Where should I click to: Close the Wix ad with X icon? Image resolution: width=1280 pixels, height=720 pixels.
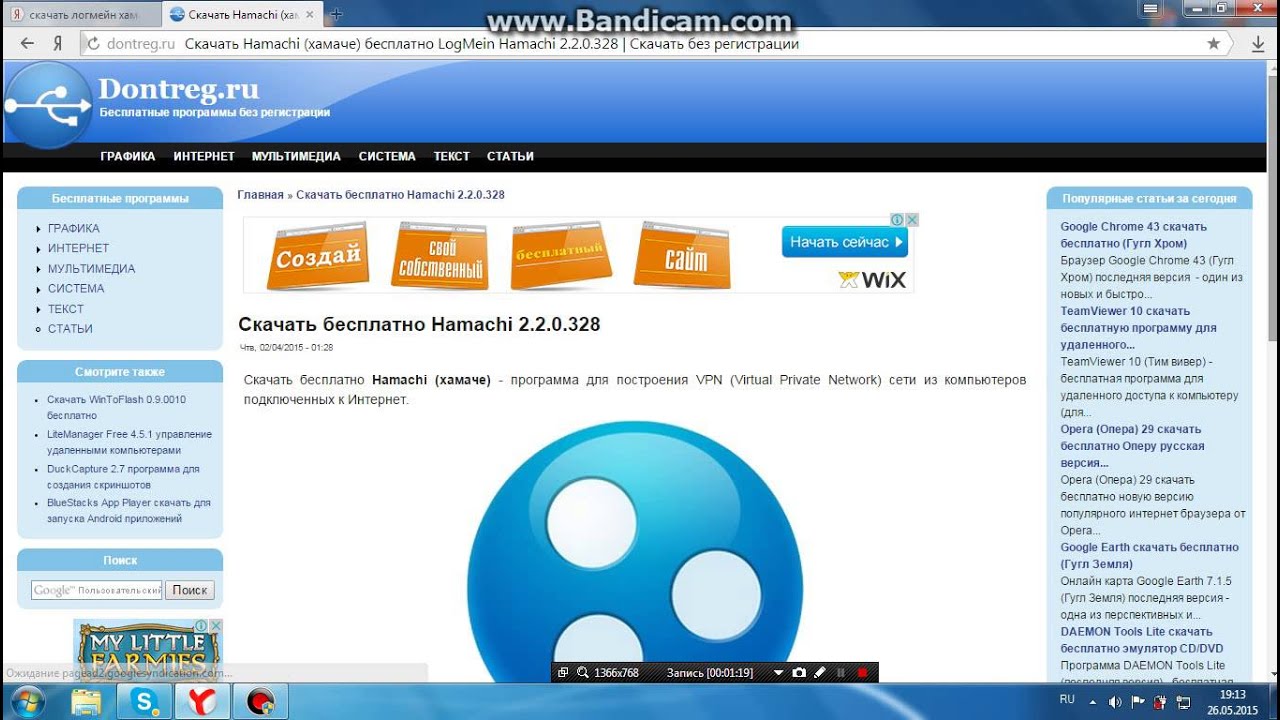[911, 220]
